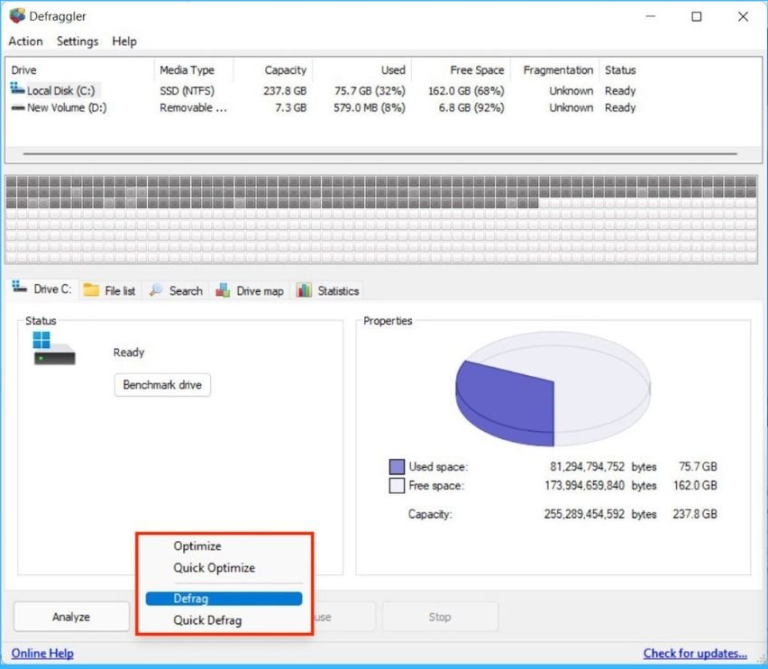Open the Settings menu
Screen dimensions: 768x669
[x=77, y=41]
